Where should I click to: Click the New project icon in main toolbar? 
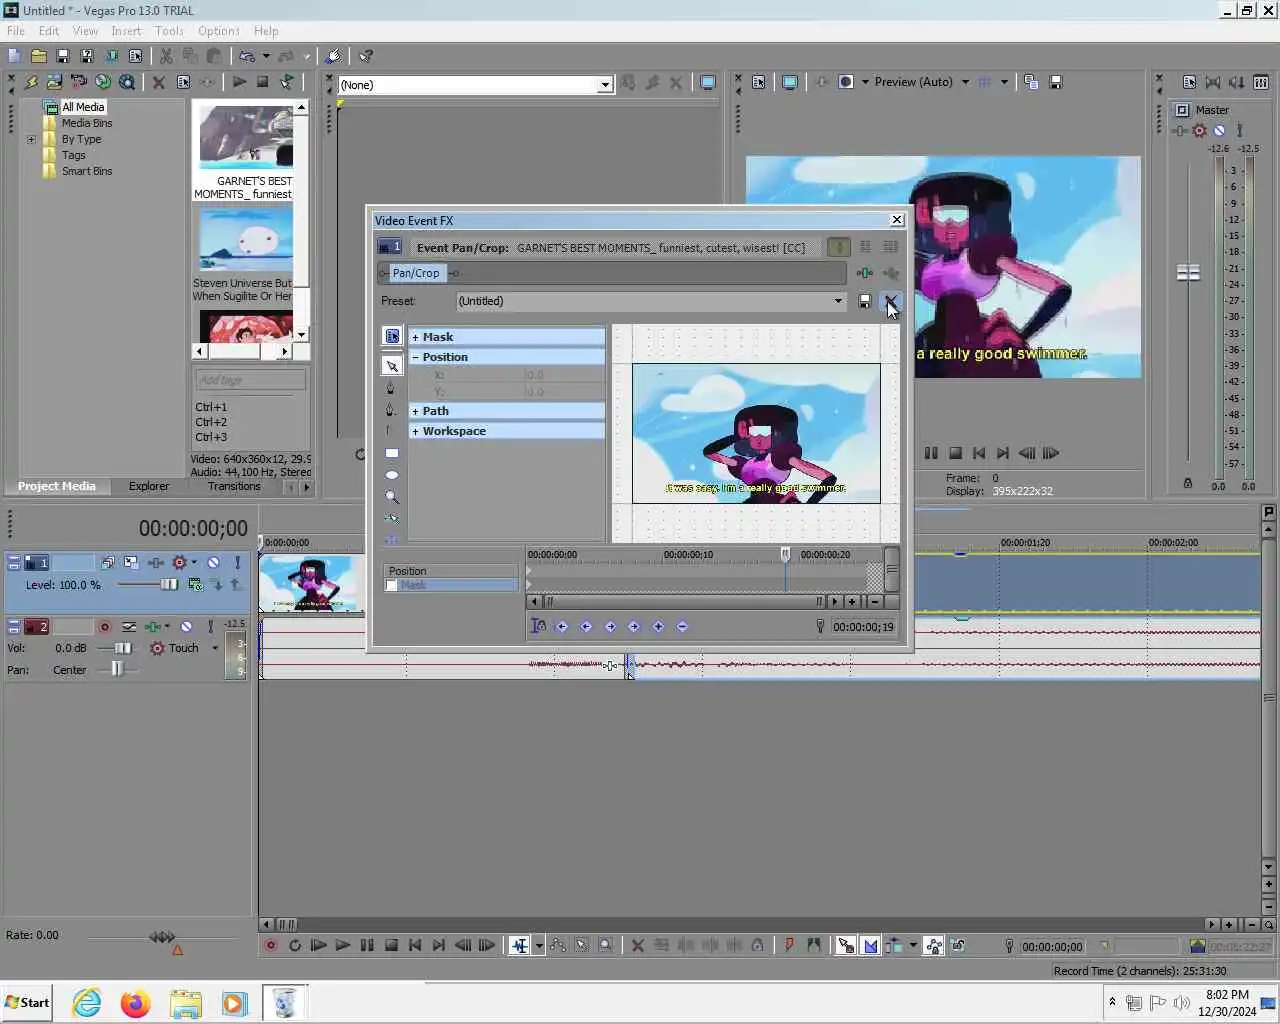[14, 56]
